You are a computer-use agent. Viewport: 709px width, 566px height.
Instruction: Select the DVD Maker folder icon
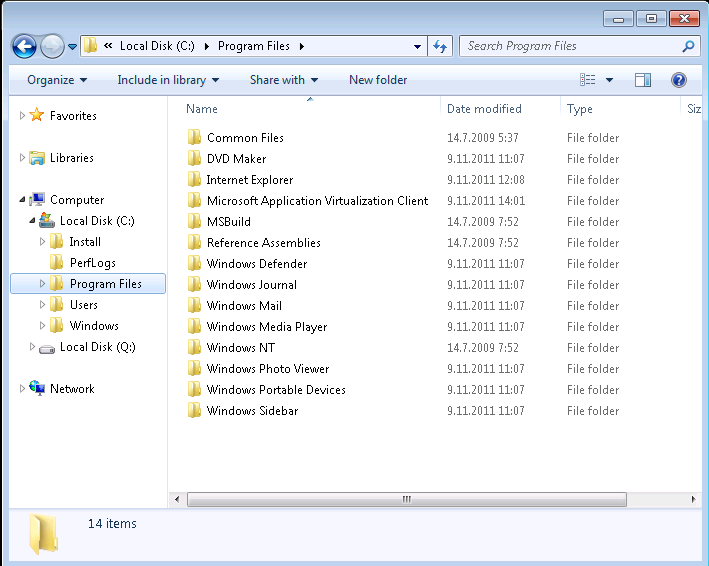(x=195, y=159)
